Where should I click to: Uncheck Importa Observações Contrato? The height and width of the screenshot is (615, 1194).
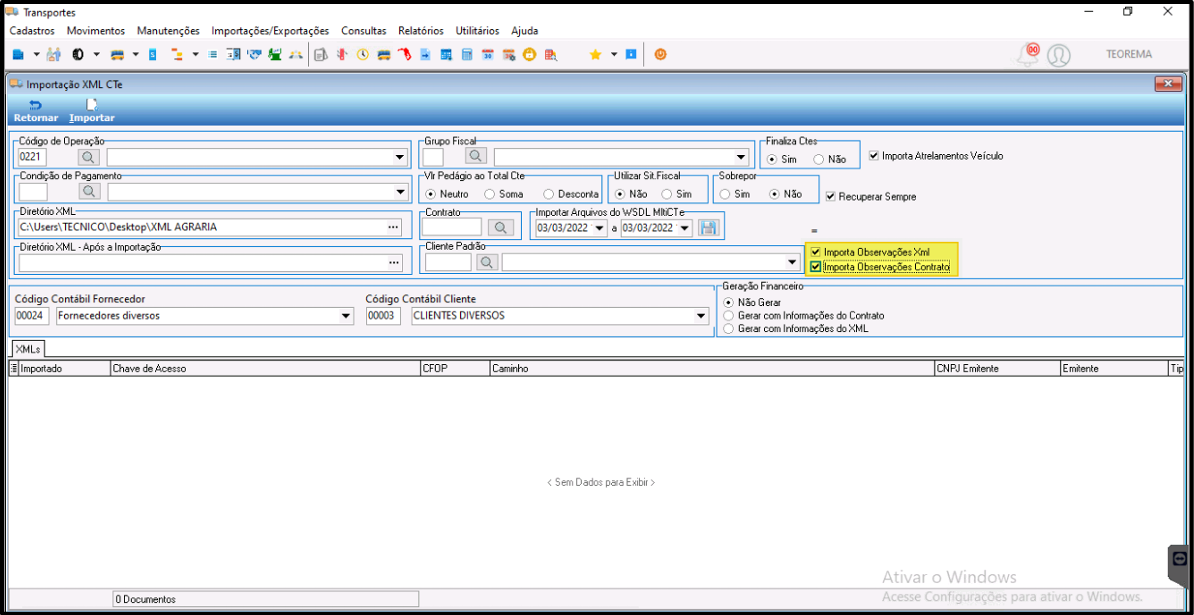coord(816,267)
